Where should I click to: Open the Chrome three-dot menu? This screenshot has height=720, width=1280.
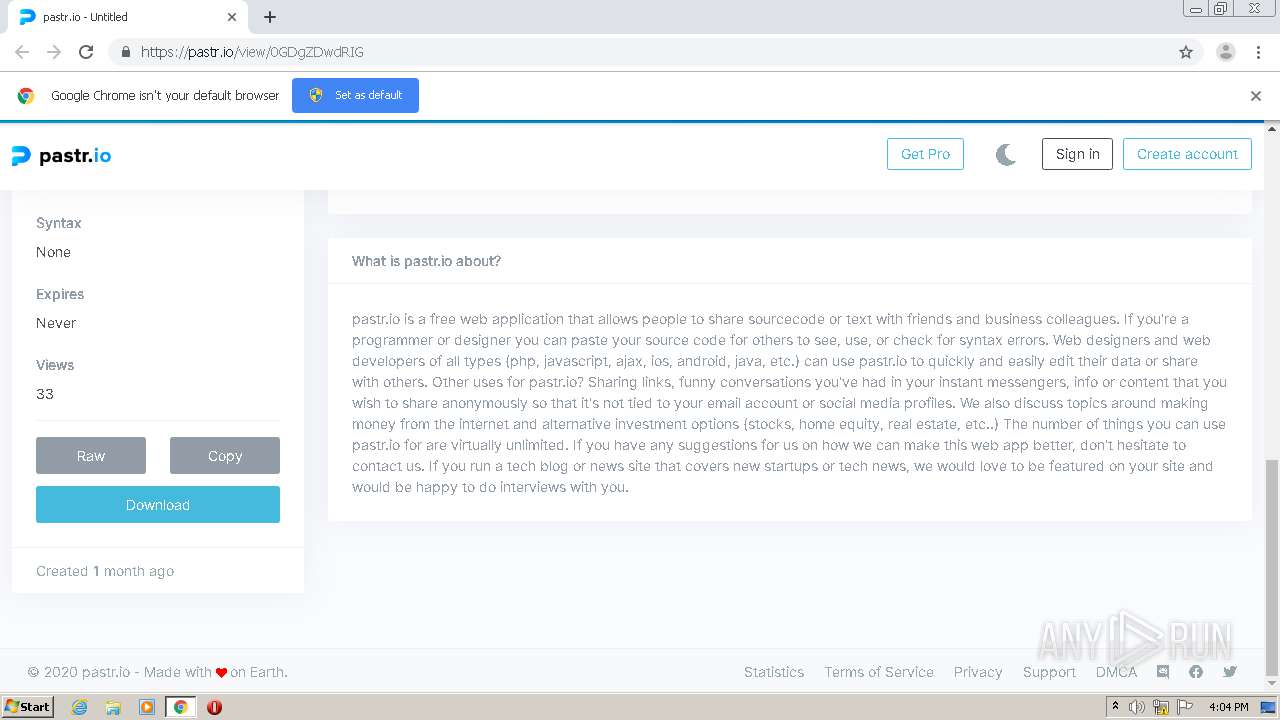1259,52
